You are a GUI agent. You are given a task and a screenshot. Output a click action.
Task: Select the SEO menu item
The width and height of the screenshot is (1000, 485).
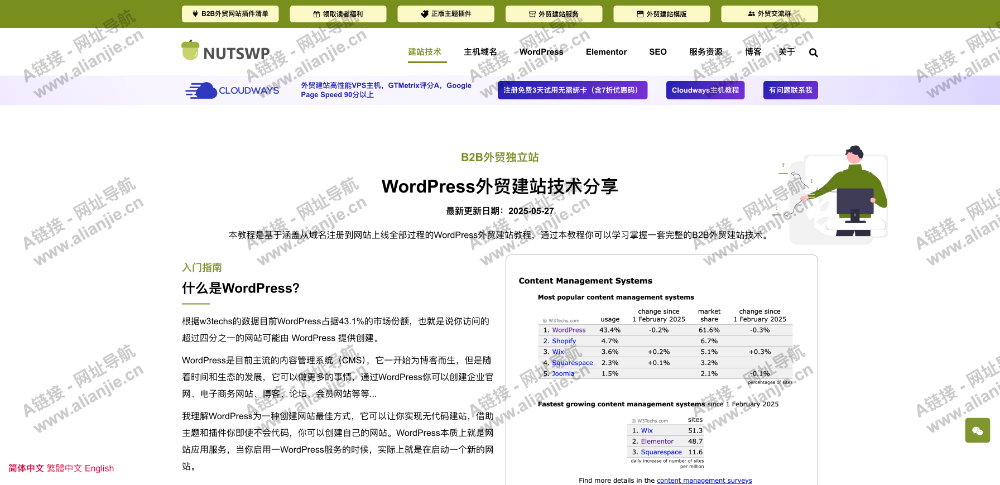[658, 52]
